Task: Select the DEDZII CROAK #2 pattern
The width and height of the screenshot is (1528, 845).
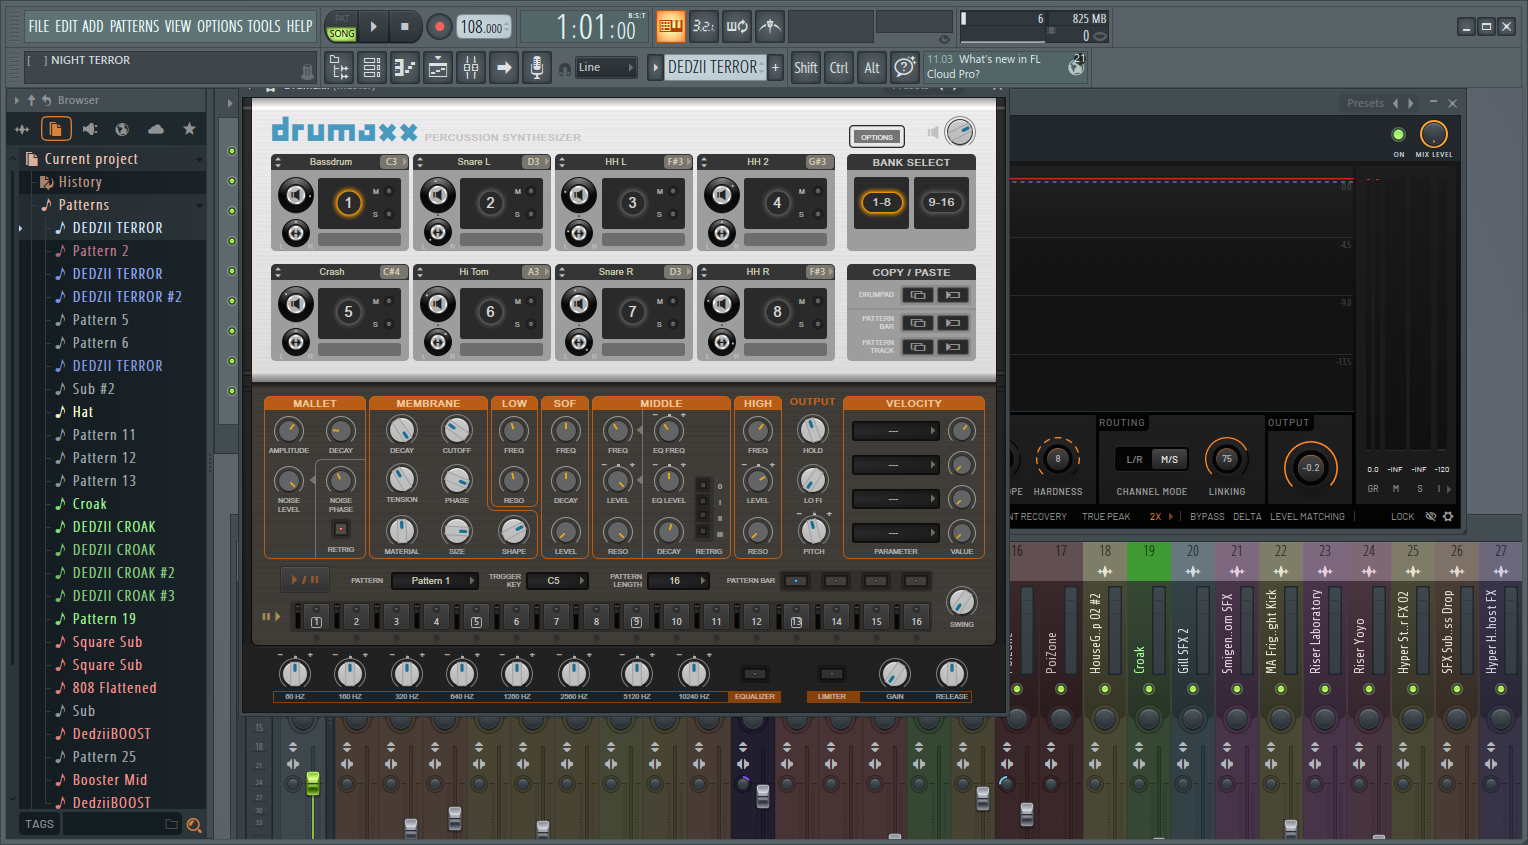Action: coord(123,573)
